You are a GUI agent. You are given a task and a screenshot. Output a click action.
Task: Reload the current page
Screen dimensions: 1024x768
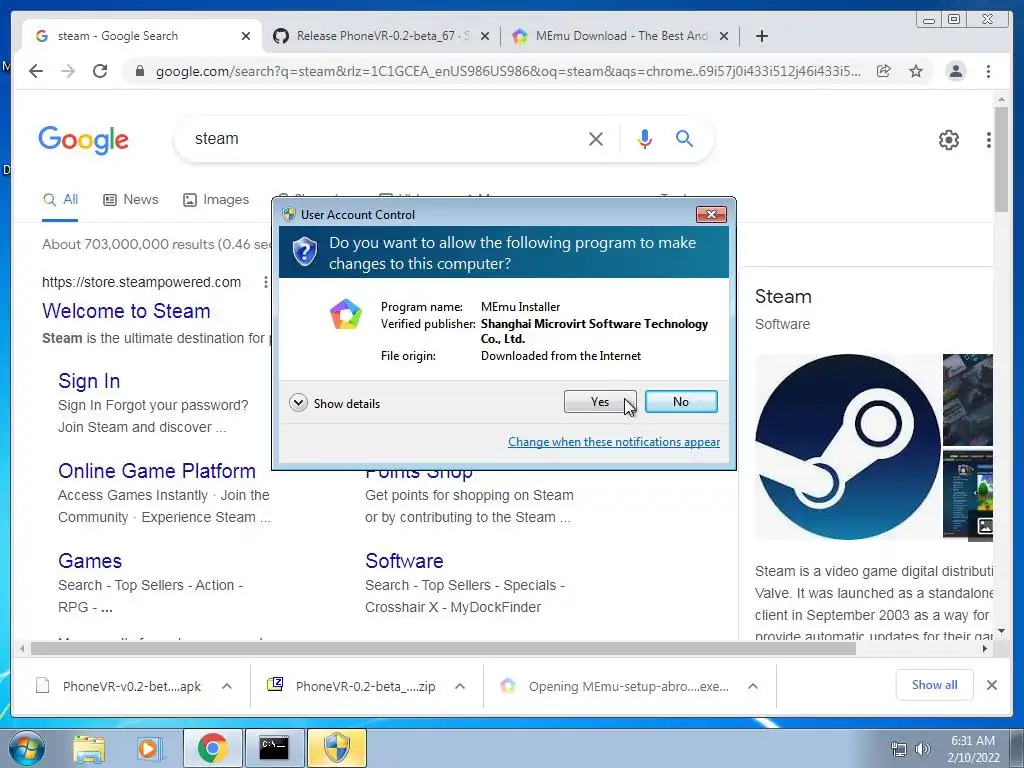coord(100,71)
